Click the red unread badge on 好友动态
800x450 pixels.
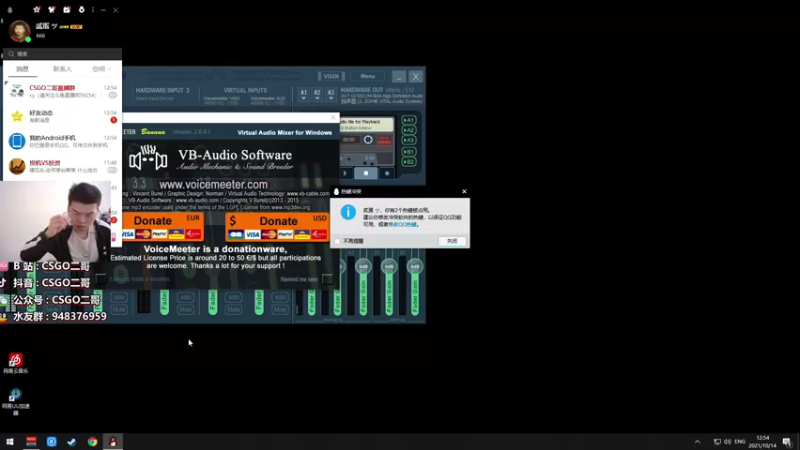point(113,120)
